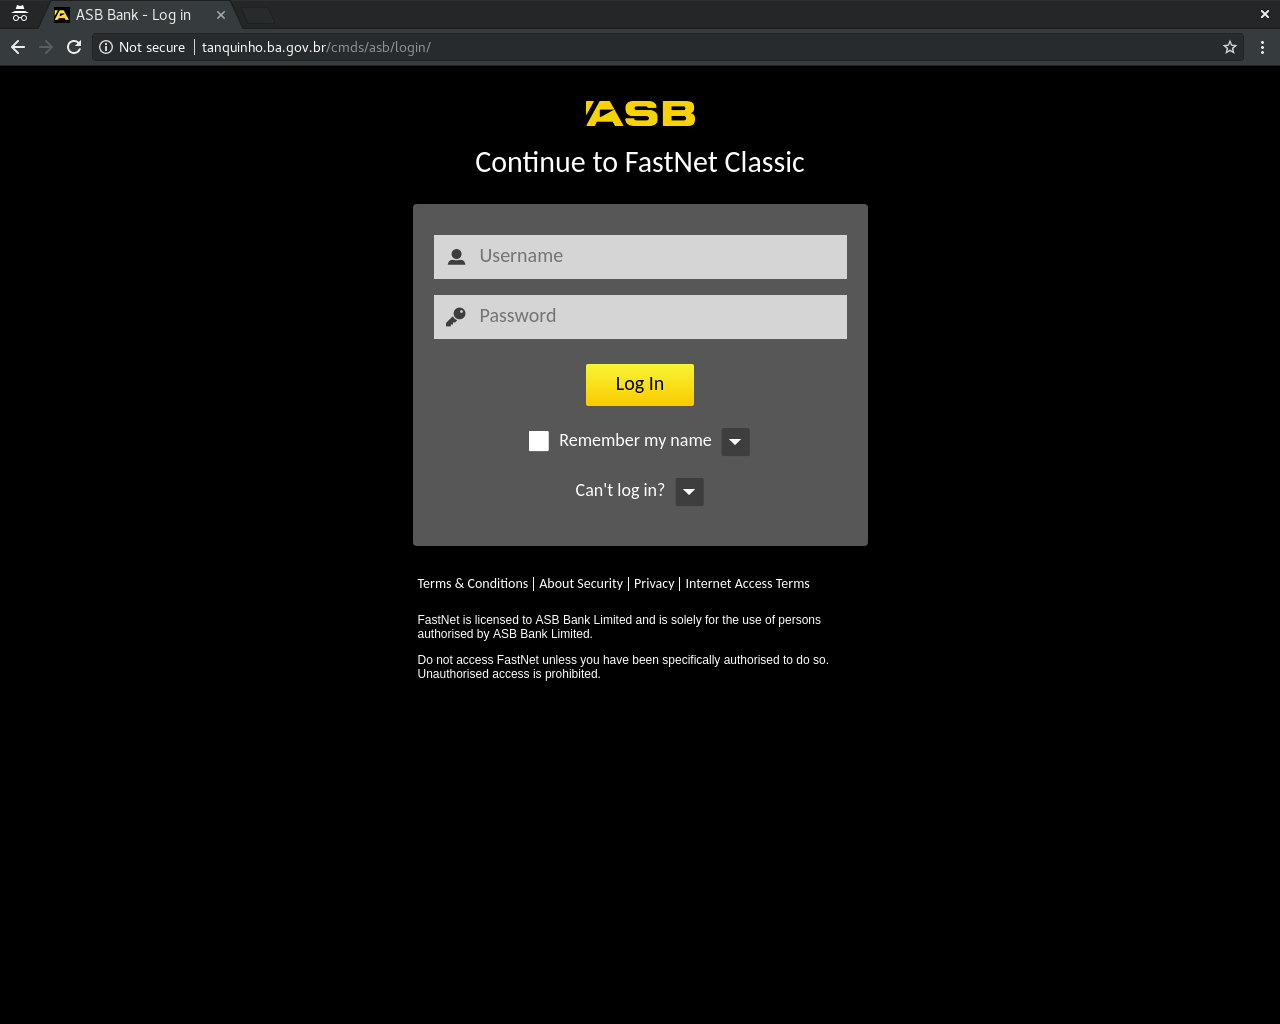Click the Remember my name label

click(x=635, y=441)
